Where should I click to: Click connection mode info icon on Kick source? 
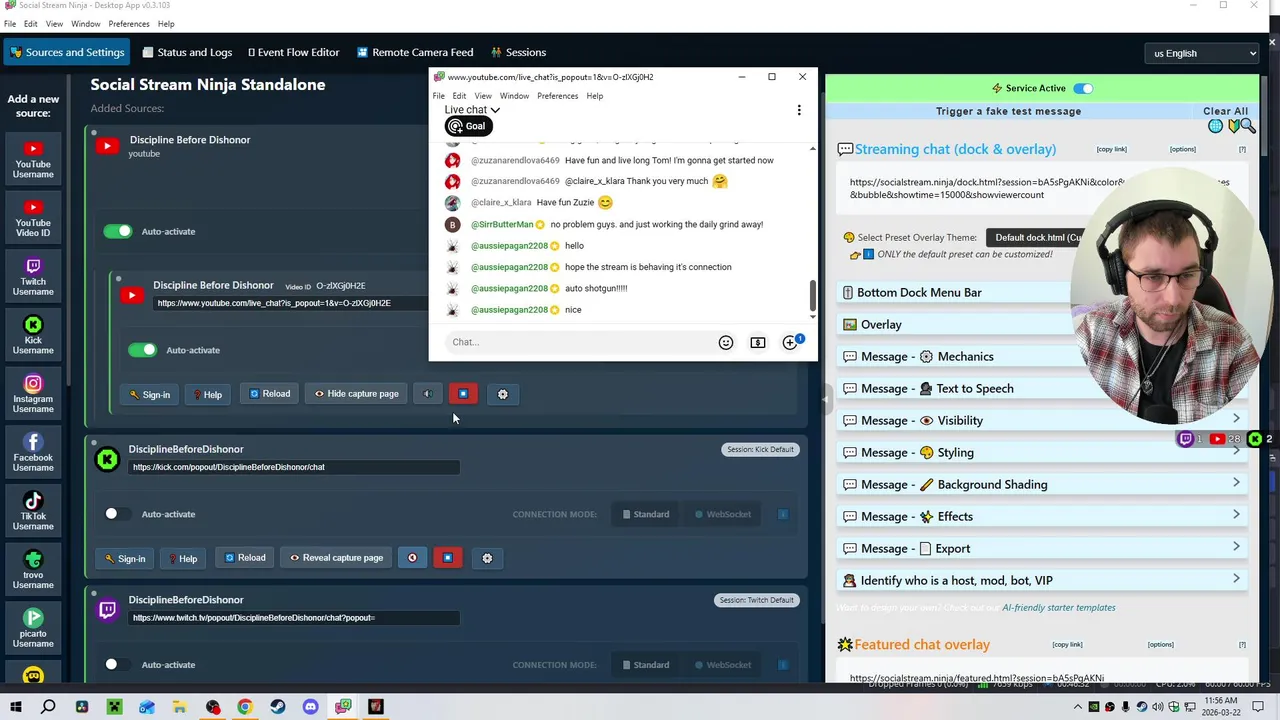pos(783,514)
